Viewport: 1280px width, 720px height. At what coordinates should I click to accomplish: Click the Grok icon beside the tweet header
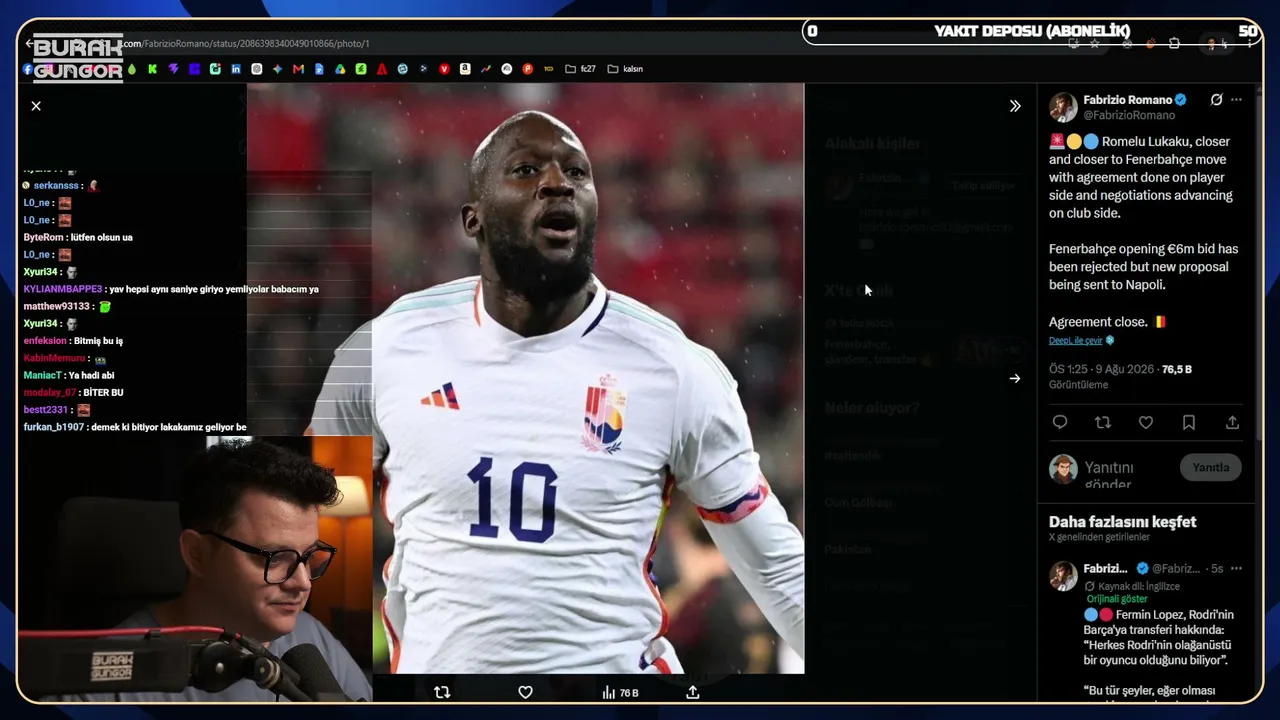(1216, 100)
